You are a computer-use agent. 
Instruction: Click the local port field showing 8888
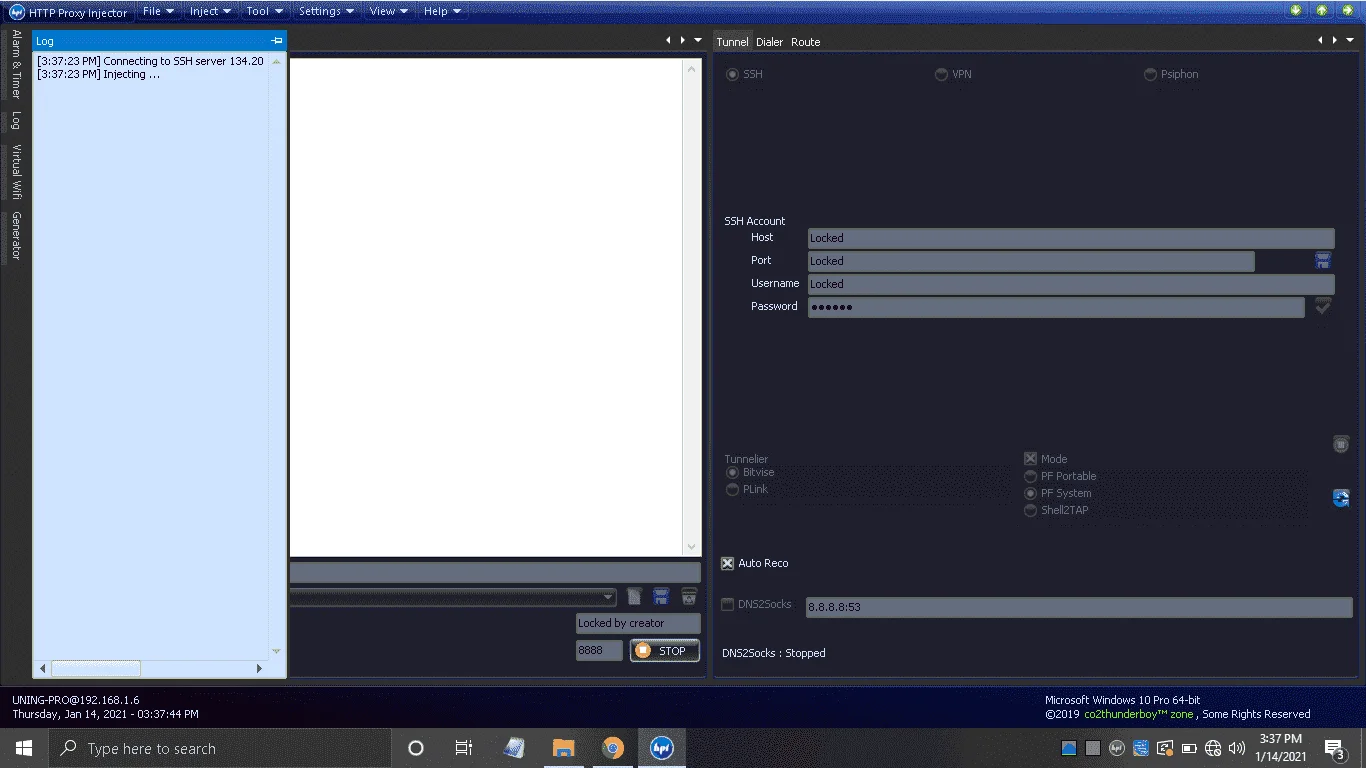coord(599,651)
